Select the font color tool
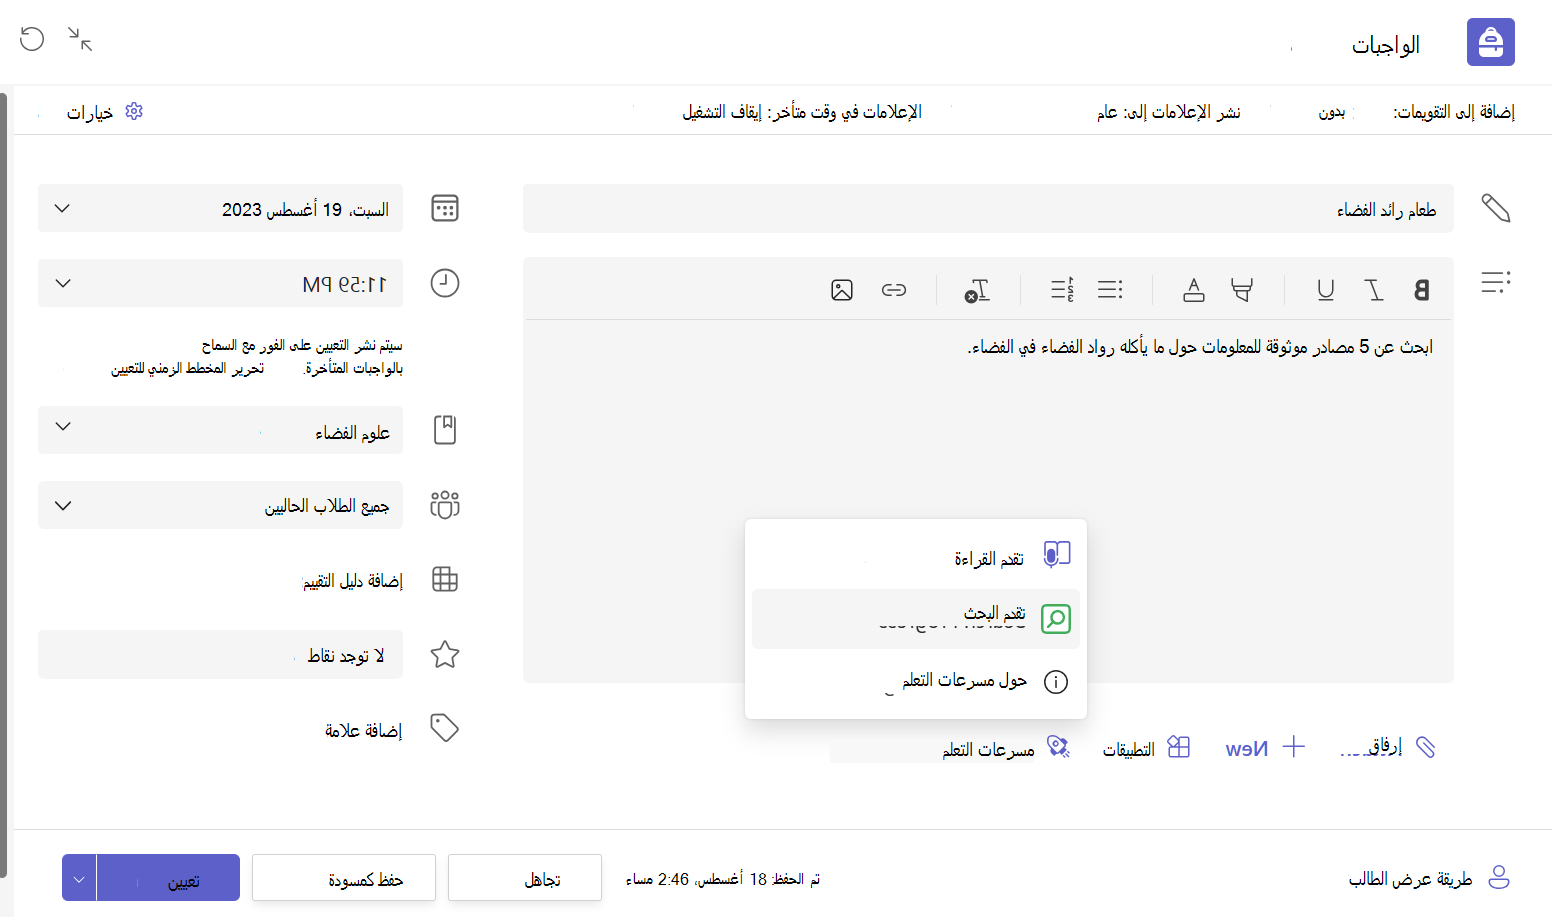This screenshot has width=1552, height=917. pyautogui.click(x=1194, y=290)
